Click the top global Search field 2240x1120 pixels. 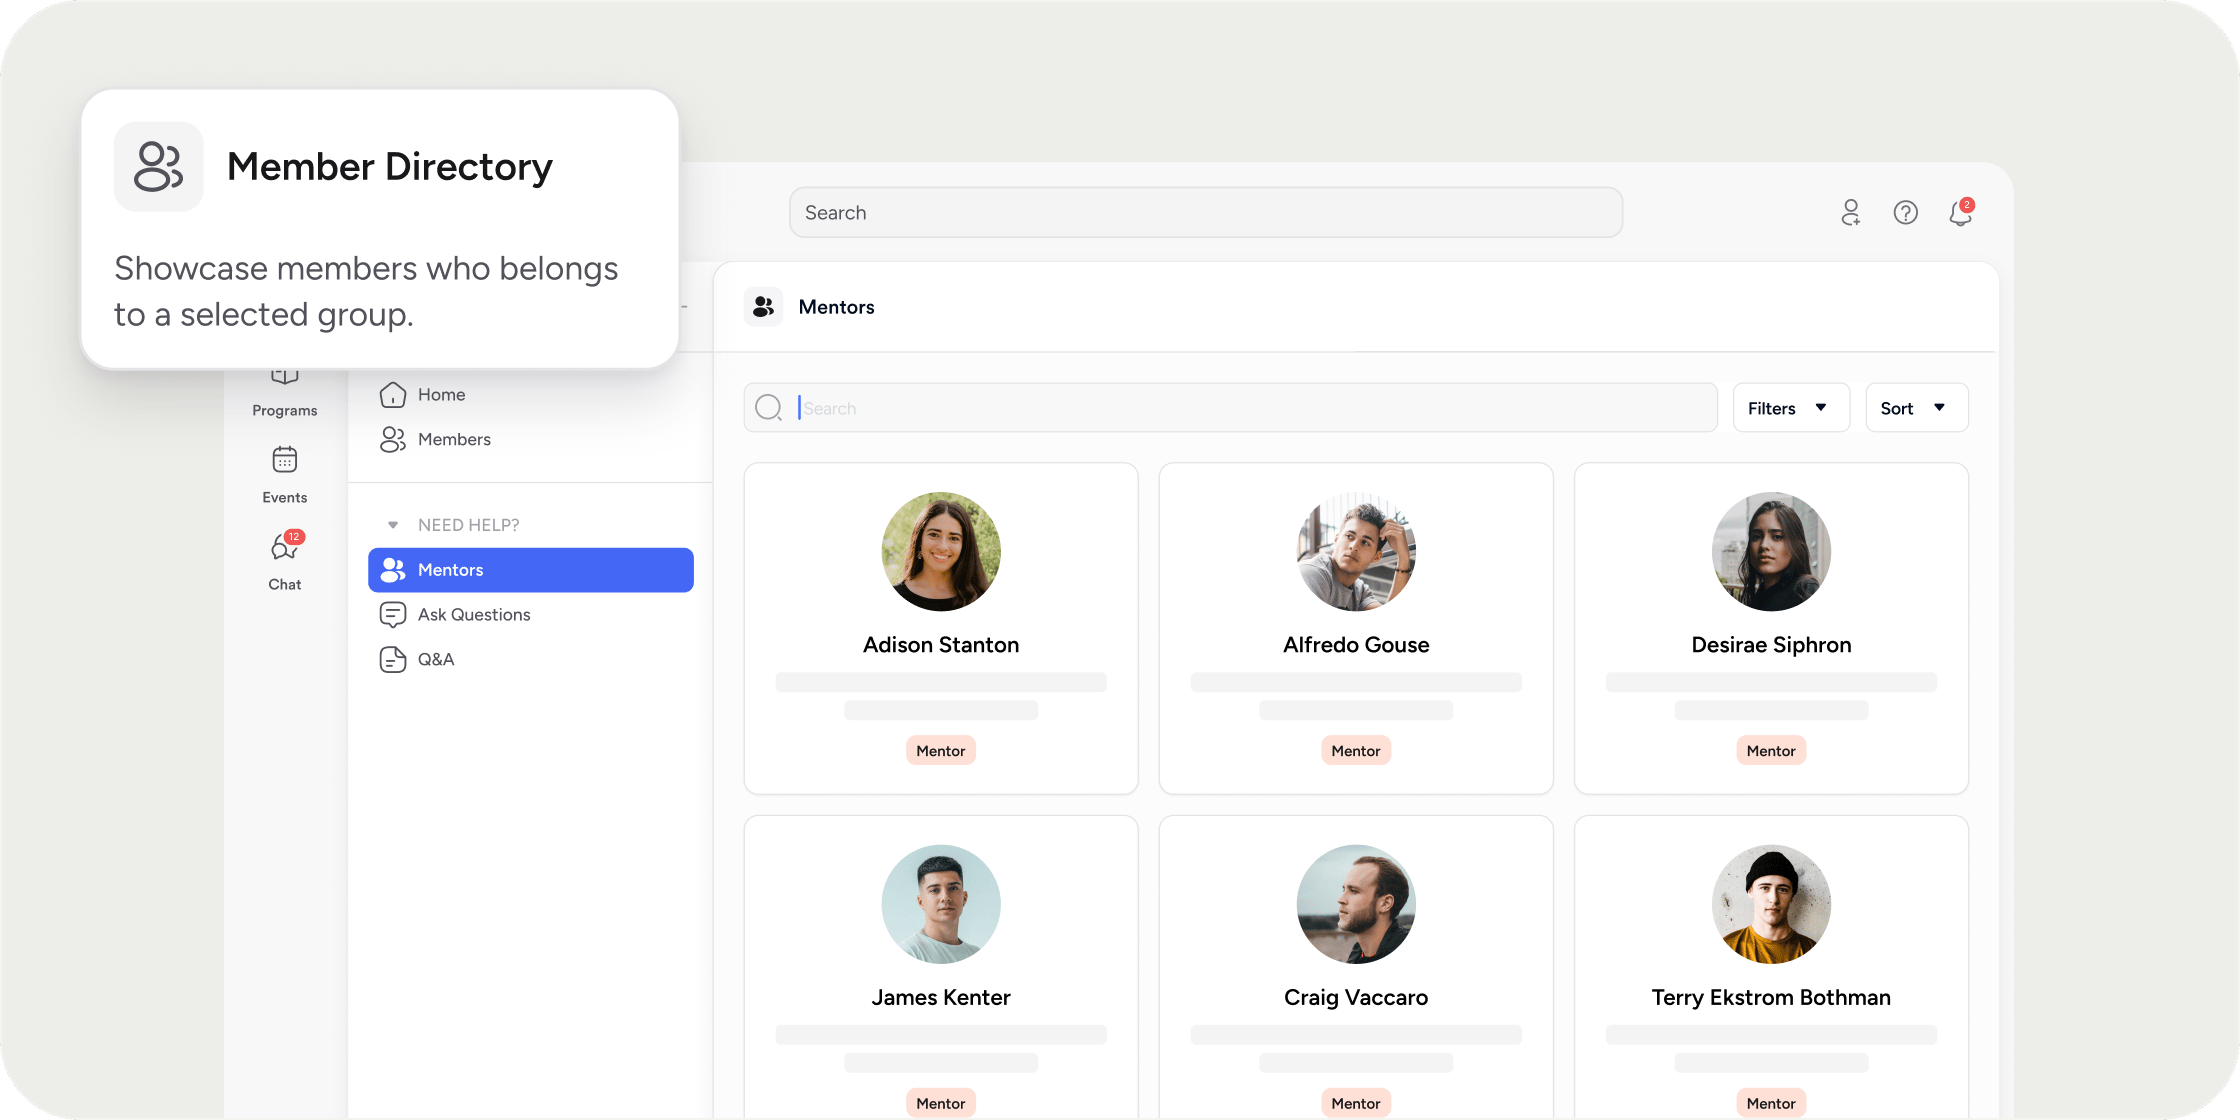pyautogui.click(x=1205, y=212)
